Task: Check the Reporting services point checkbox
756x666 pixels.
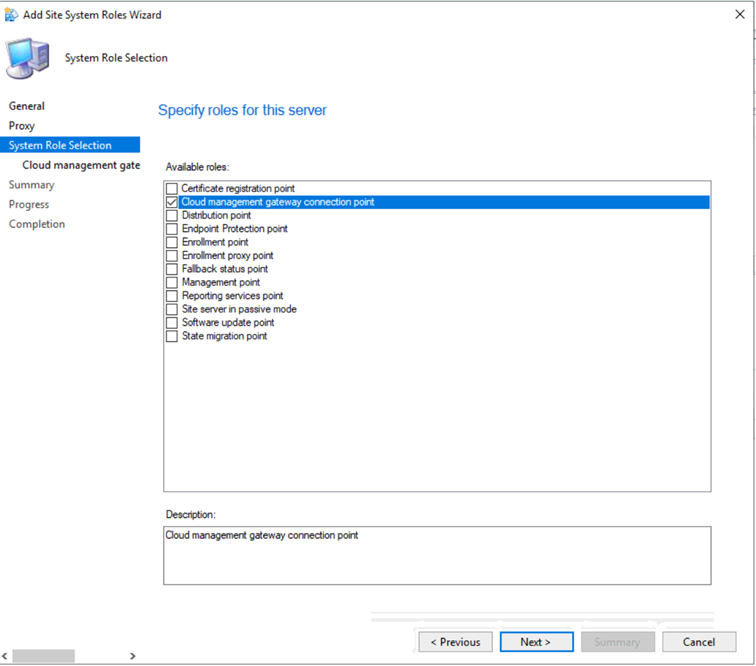Action: [x=172, y=296]
